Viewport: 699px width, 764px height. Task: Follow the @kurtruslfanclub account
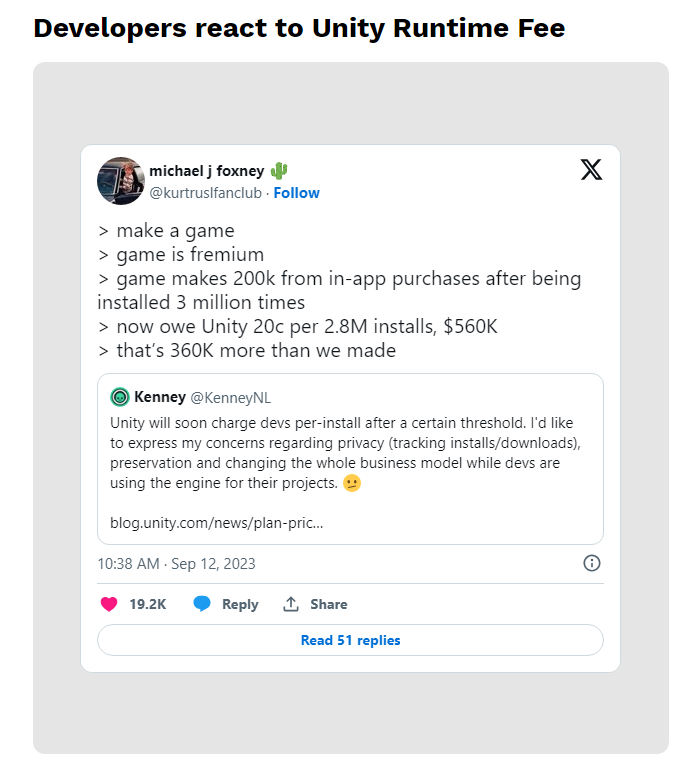pos(297,192)
